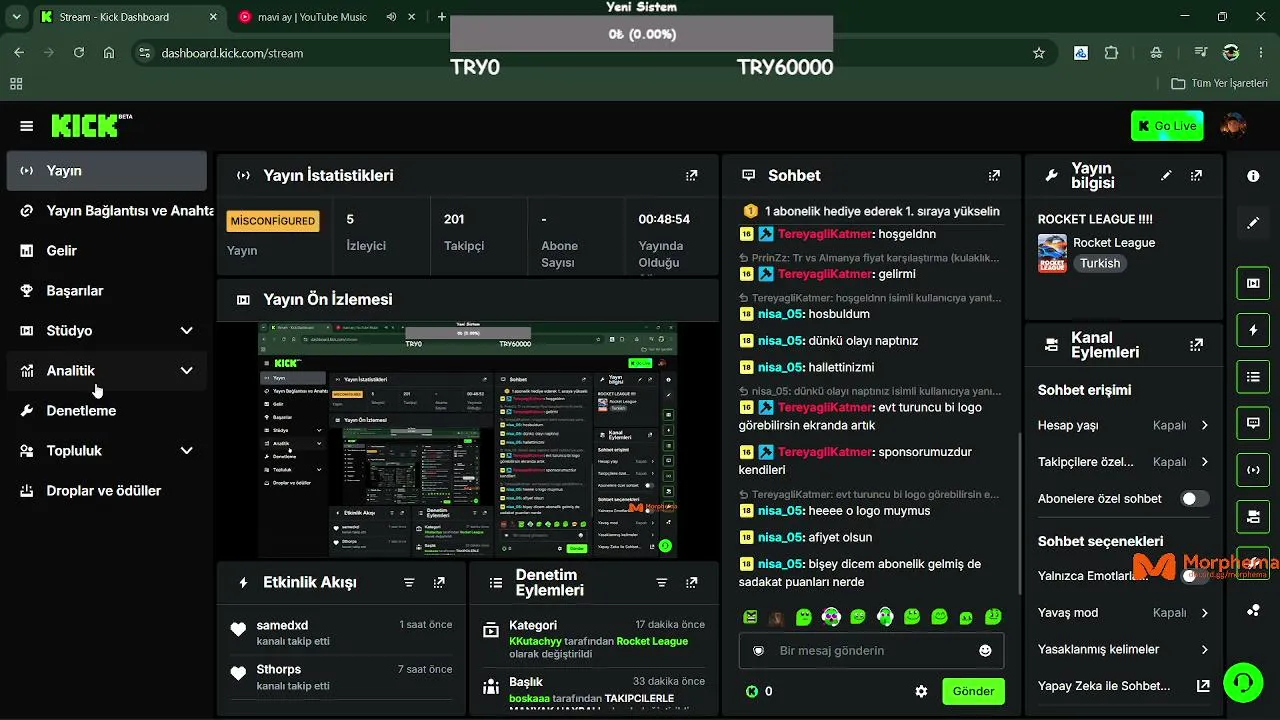
Task: Toggle lightning activity widget in right rail
Action: click(x=1253, y=330)
